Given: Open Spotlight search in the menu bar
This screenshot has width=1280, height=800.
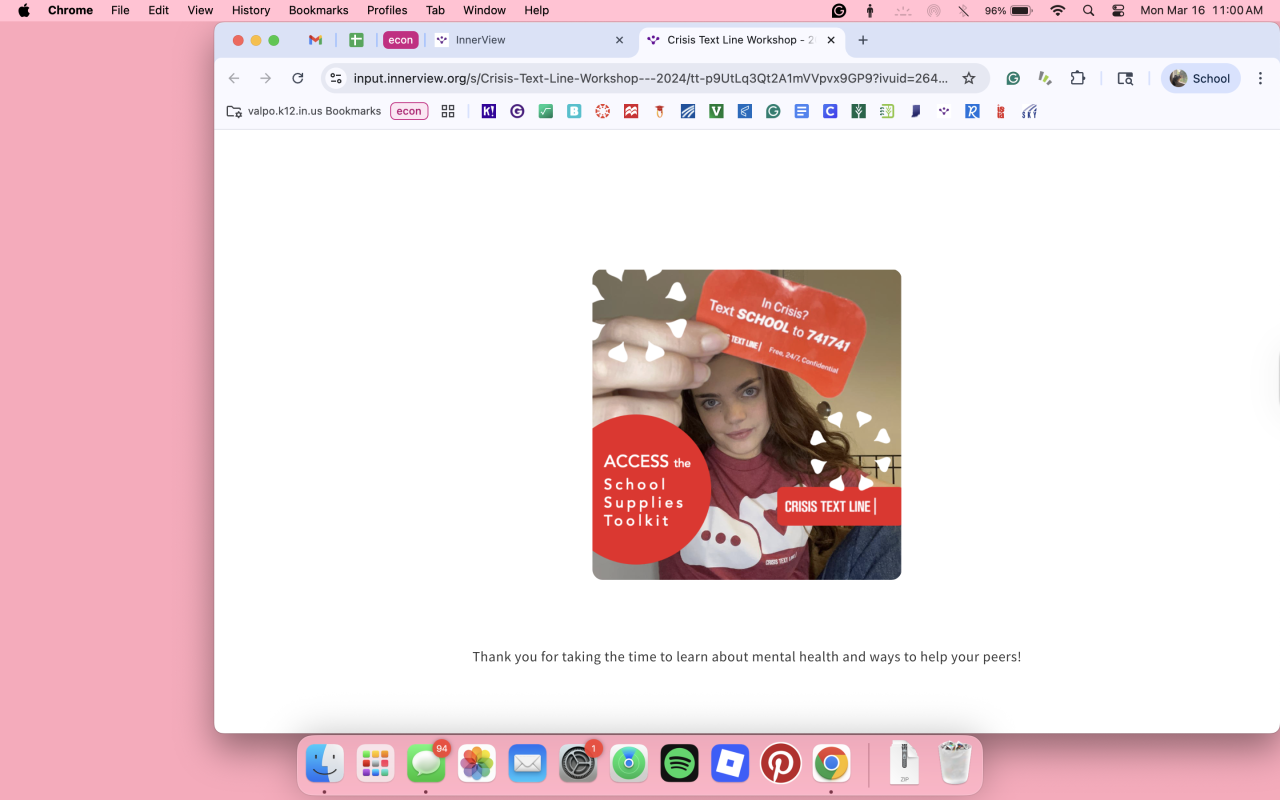Looking at the screenshot, I should coord(1088,10).
